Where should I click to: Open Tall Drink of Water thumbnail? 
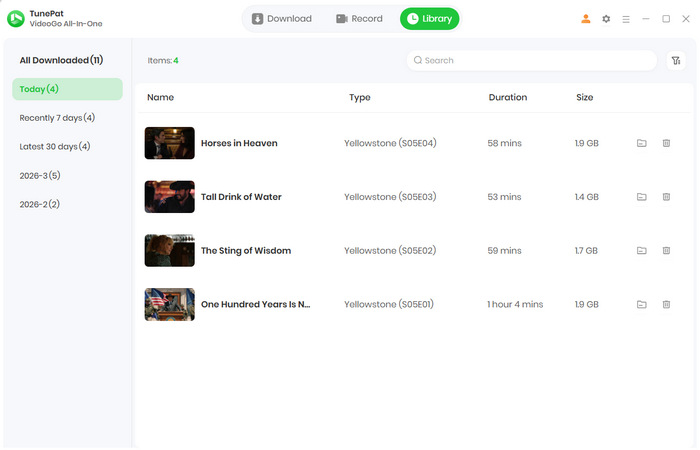click(x=170, y=197)
